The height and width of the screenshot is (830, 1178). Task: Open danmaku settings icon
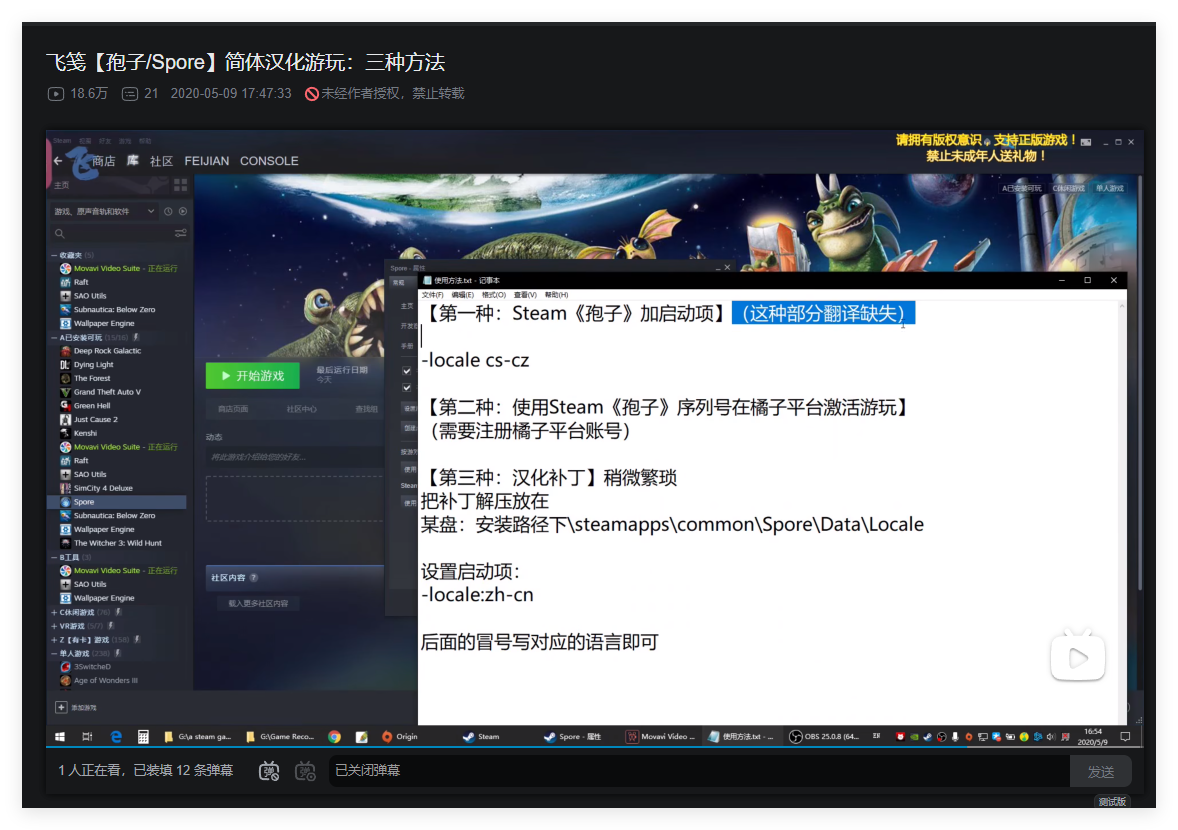click(x=305, y=771)
